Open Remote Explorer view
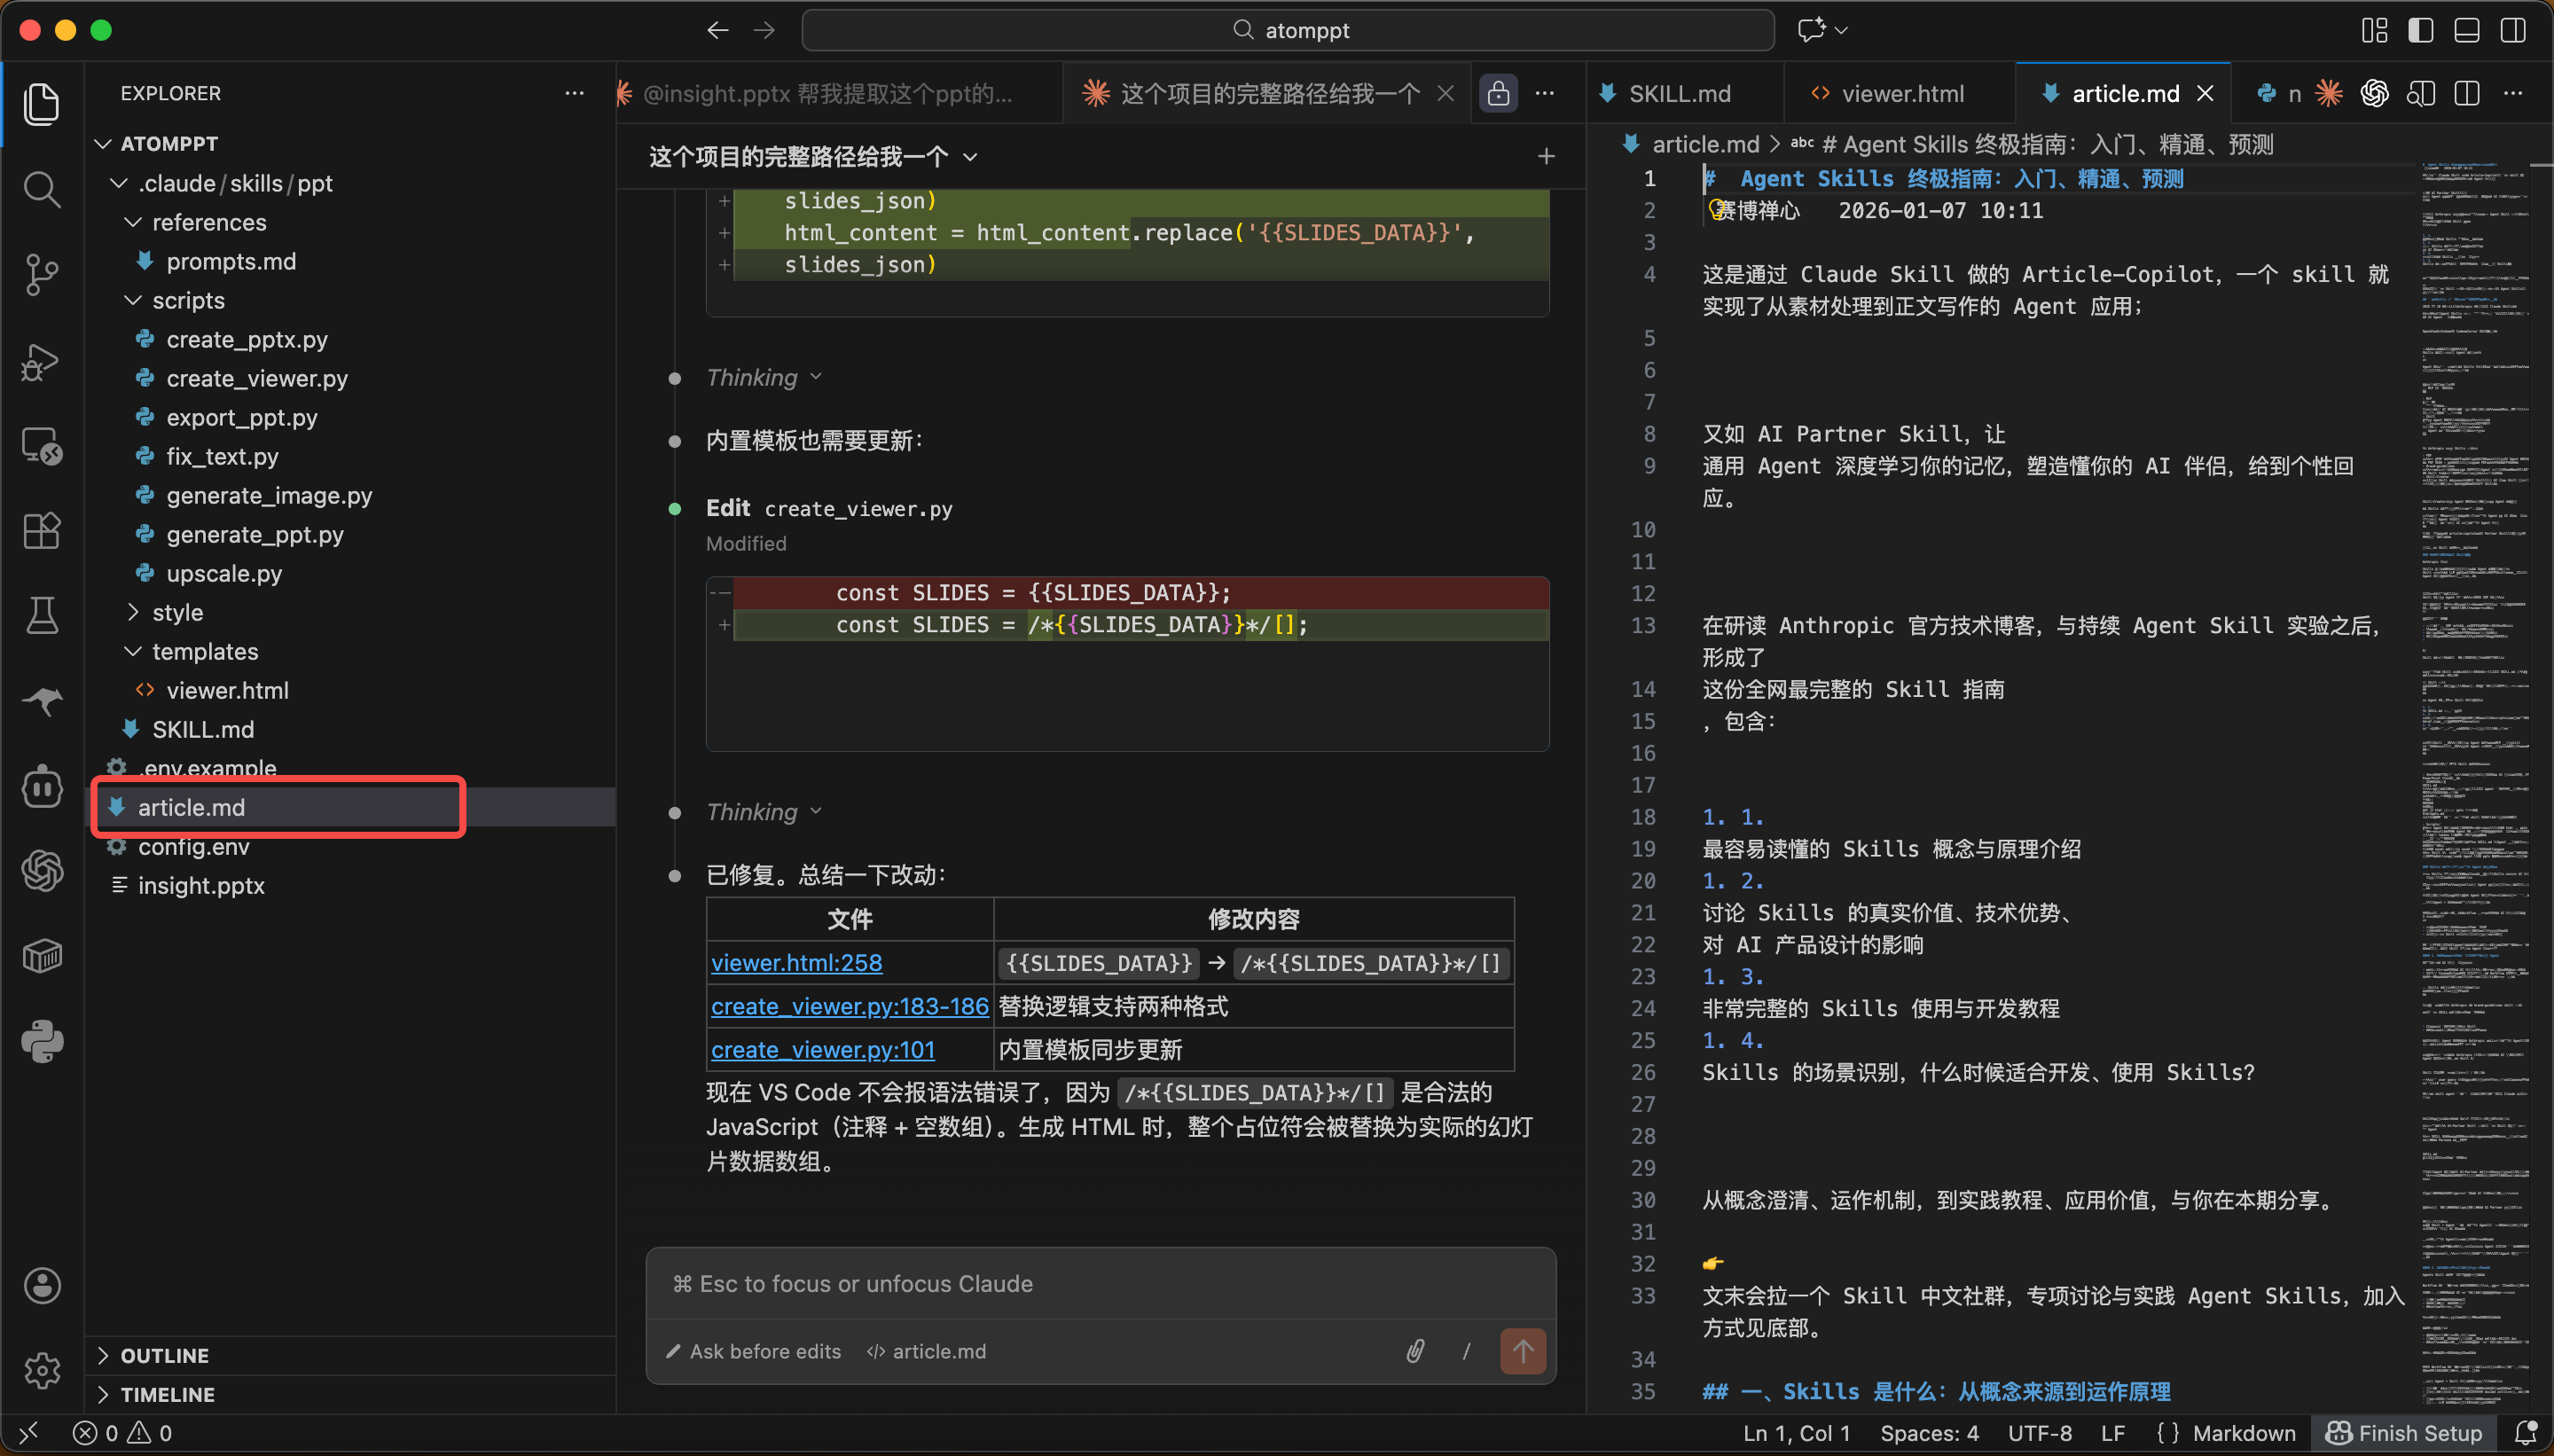 (x=41, y=446)
